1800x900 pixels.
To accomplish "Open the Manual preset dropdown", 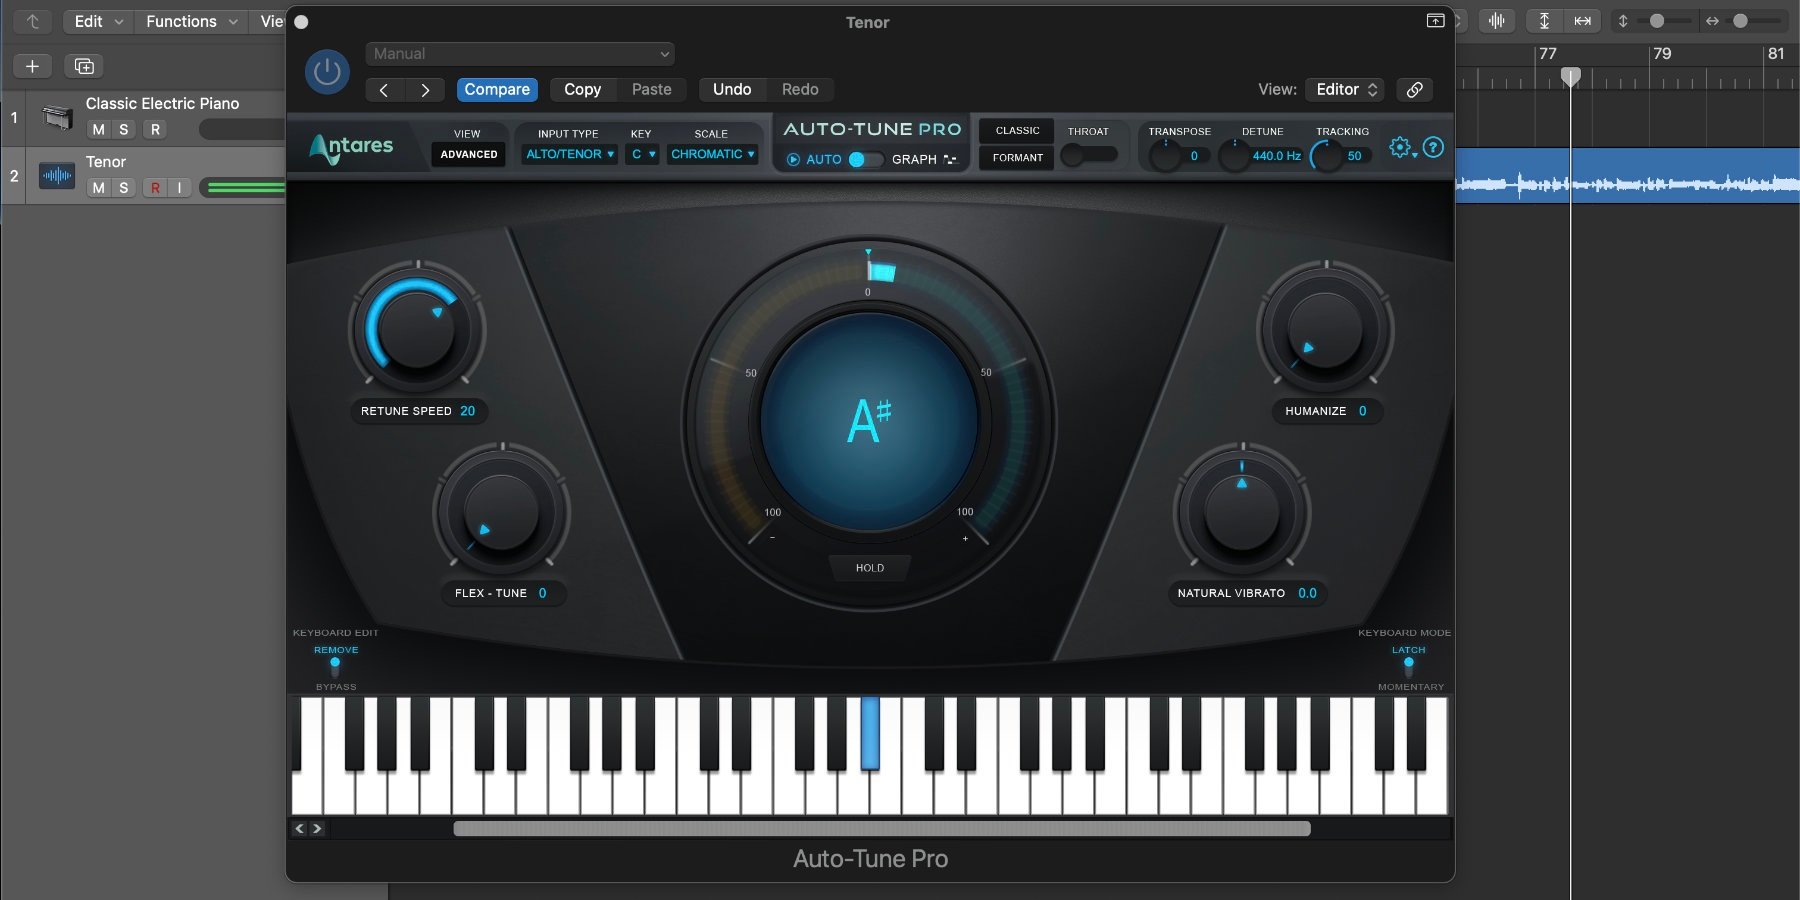I will (519, 53).
